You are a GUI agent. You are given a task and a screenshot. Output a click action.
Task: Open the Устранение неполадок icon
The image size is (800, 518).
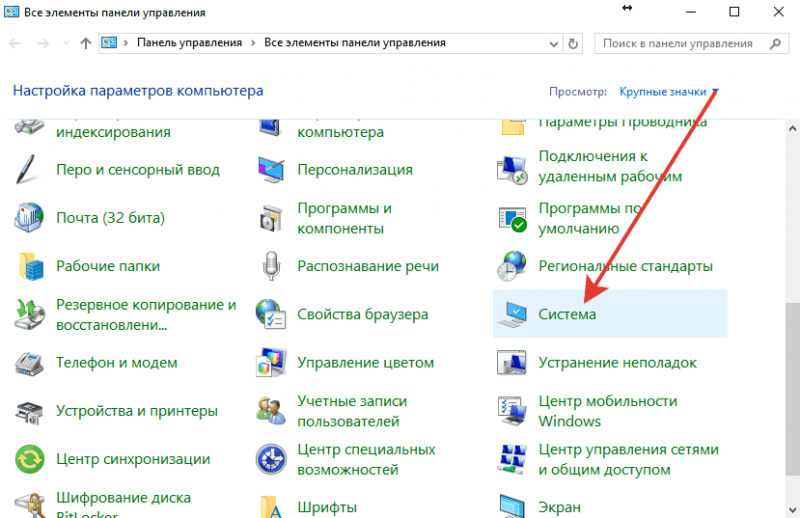[x=512, y=363]
